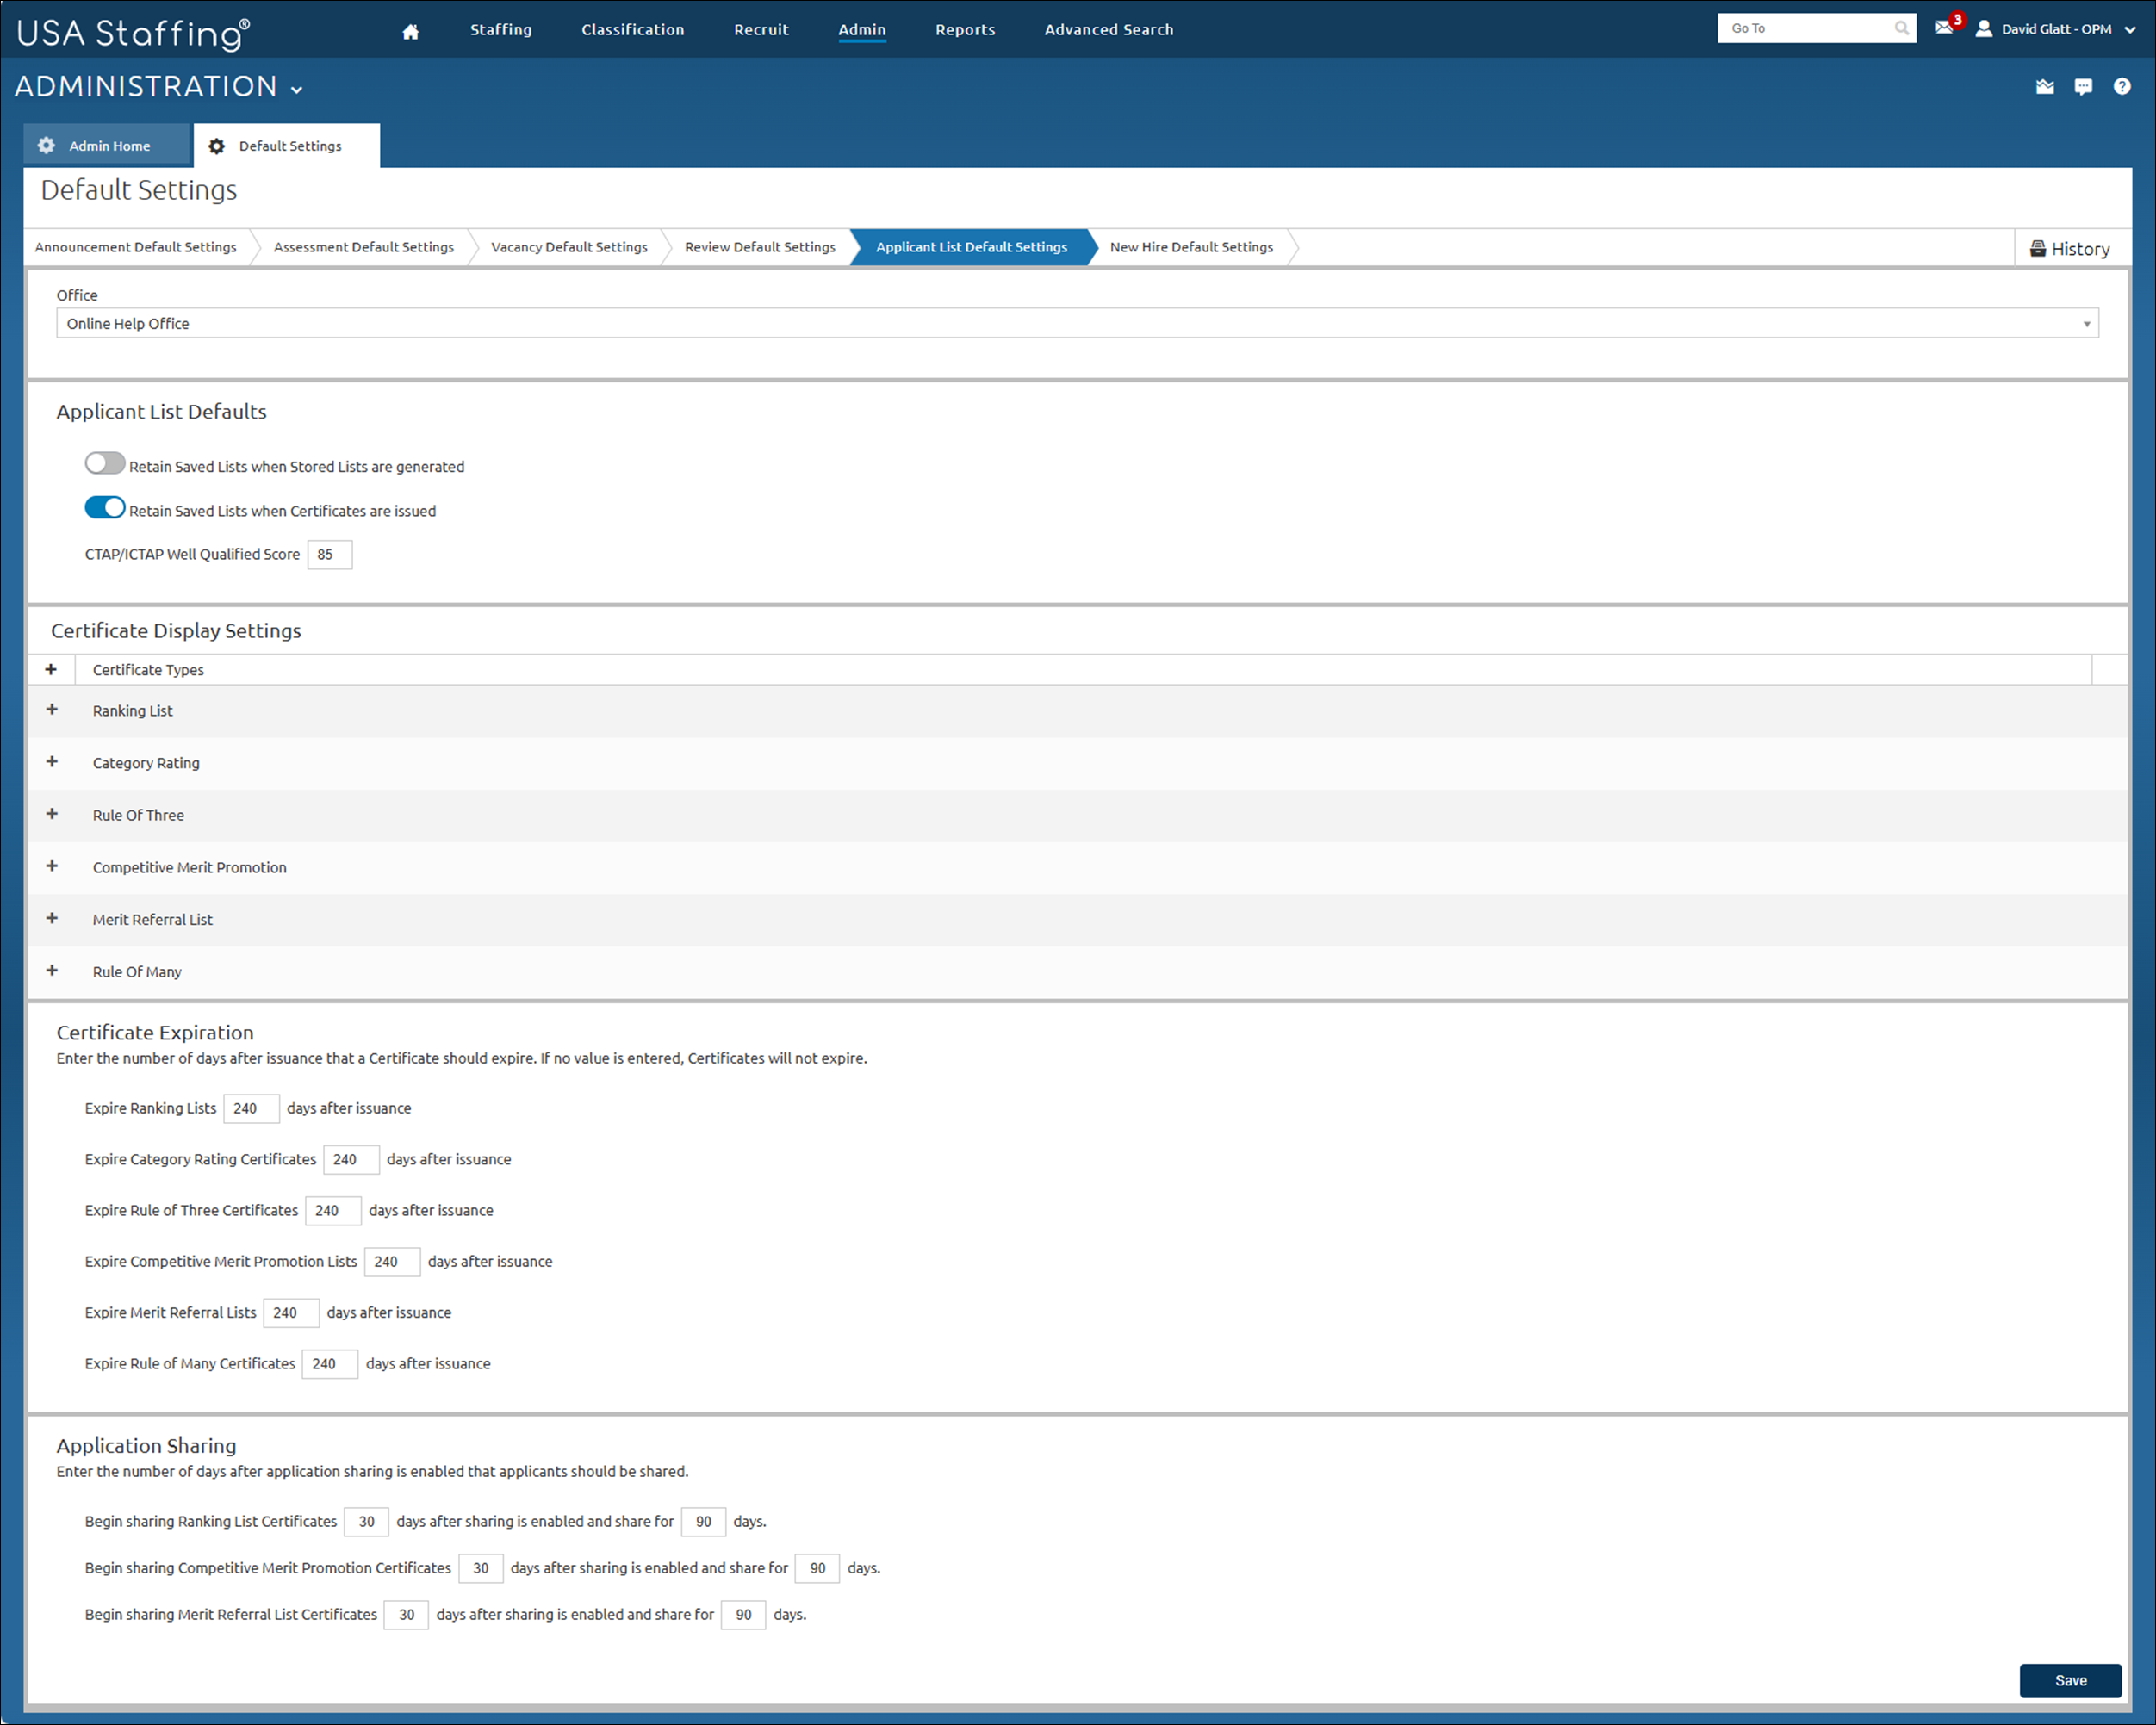Open the Classification menu
This screenshot has width=2156, height=1725.
click(633, 30)
